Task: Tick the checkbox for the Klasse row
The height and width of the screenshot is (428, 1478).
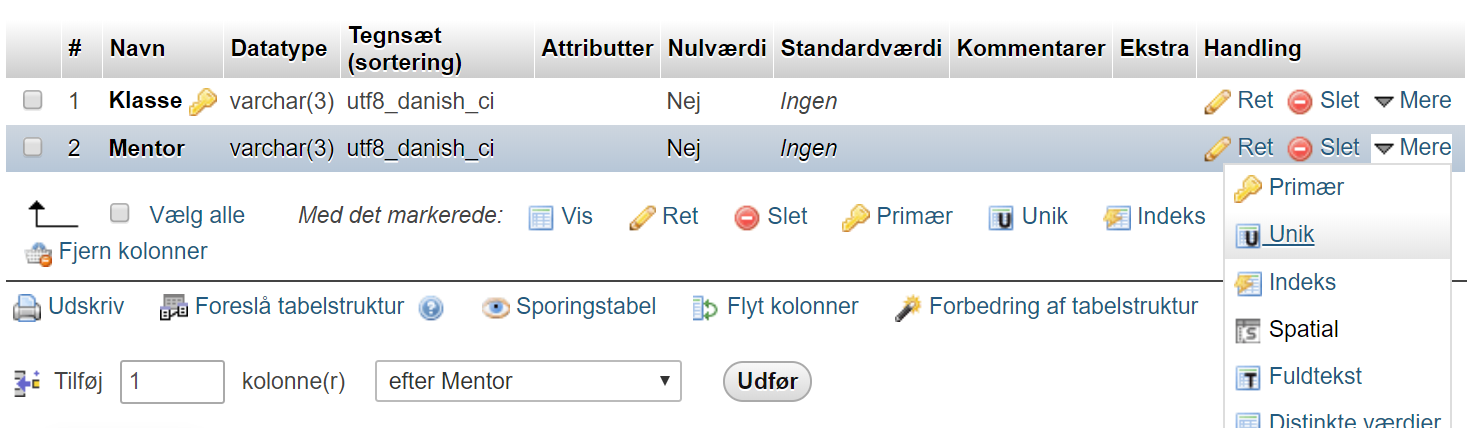Action: pos(33,100)
